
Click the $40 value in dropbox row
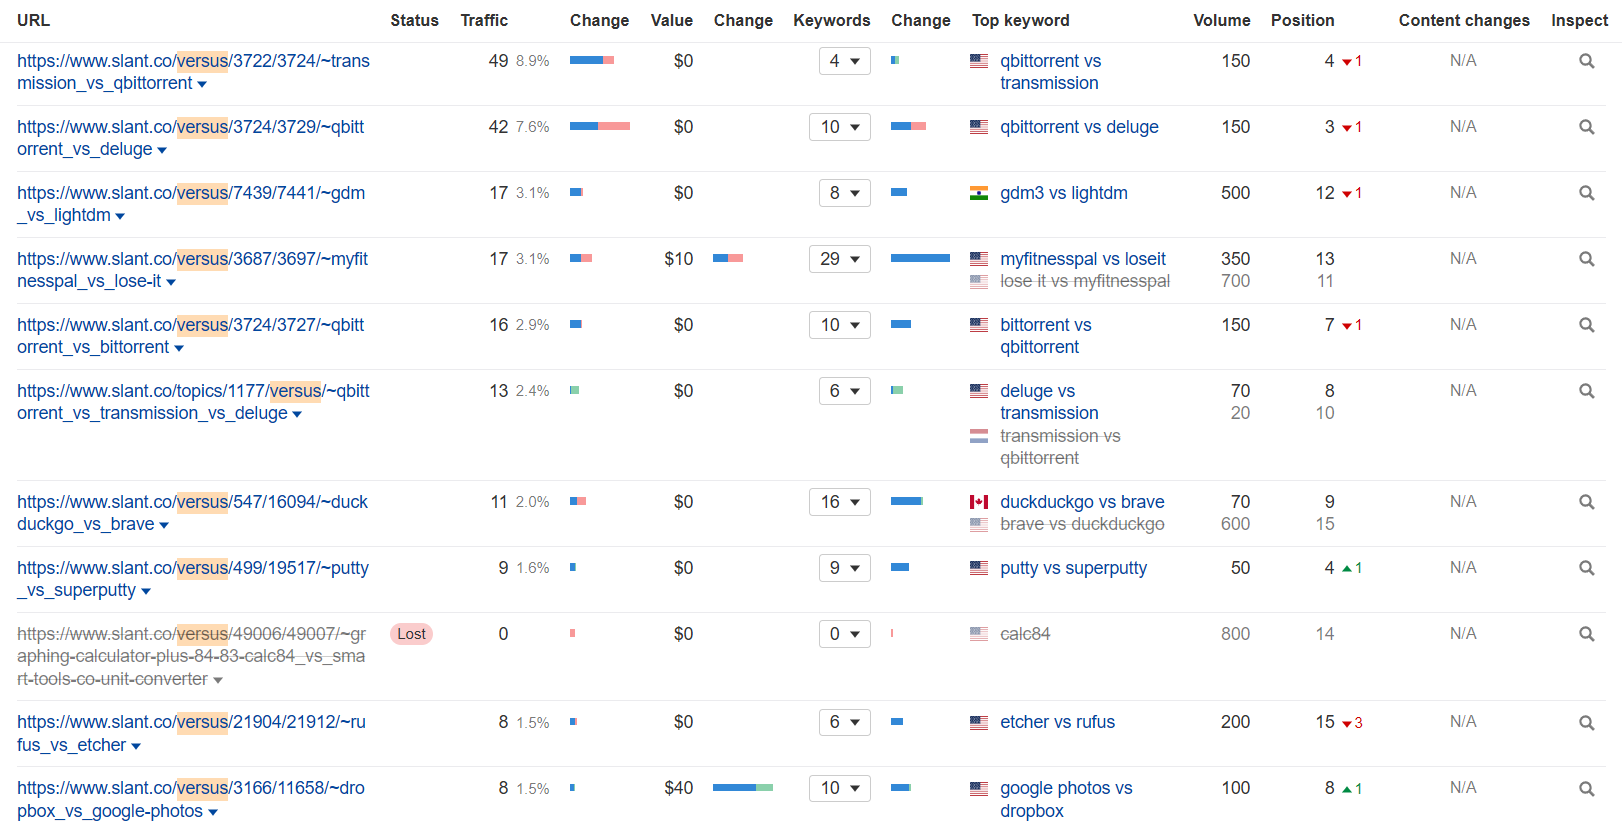(678, 788)
